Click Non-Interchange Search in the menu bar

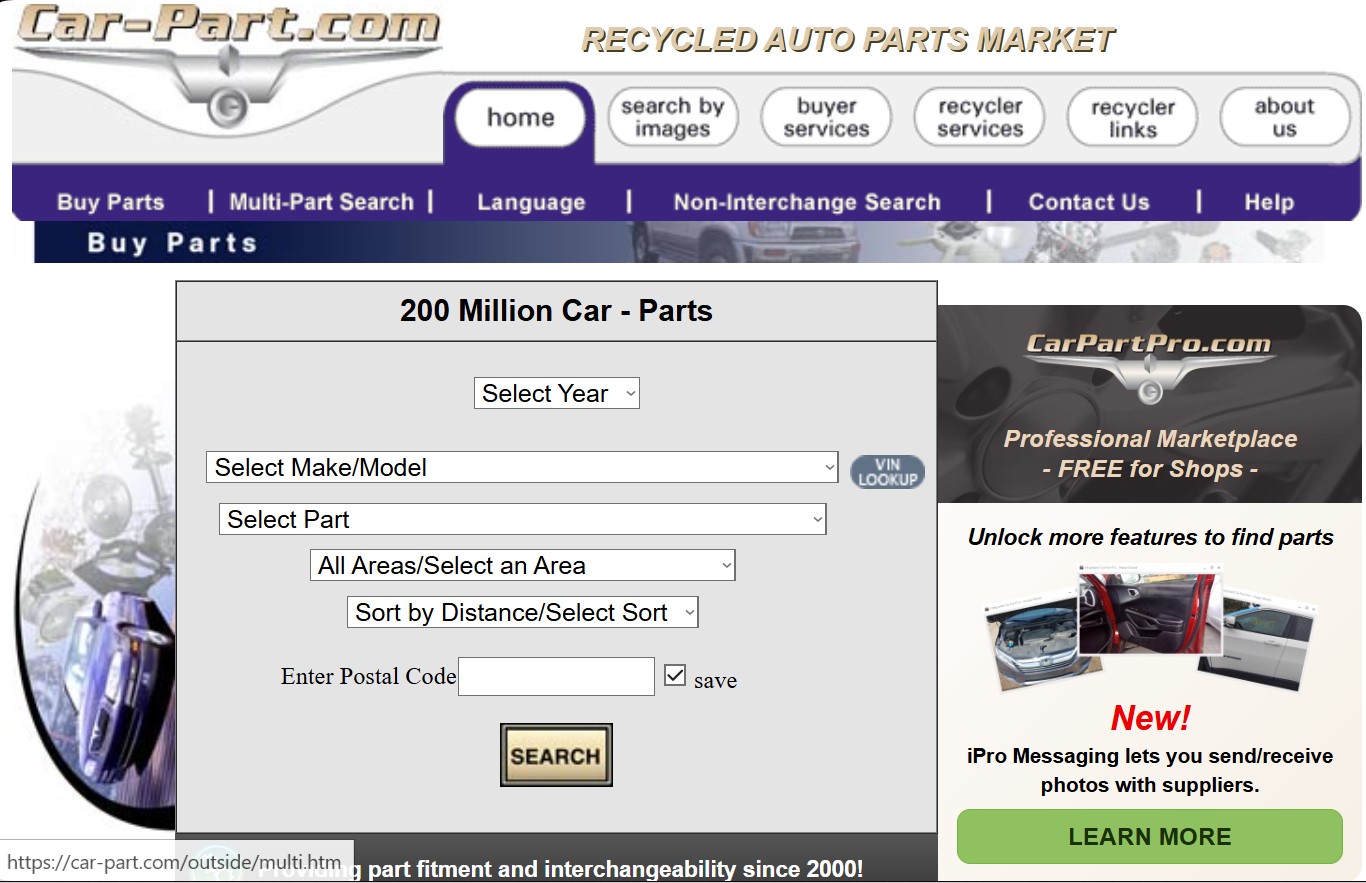[807, 202]
